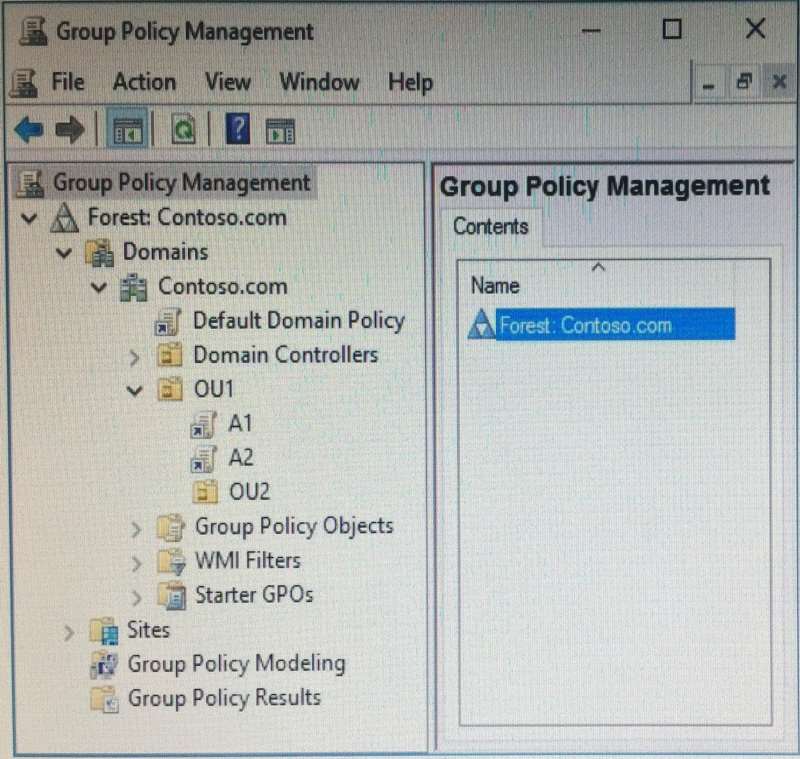
Task: Click the Back arrow toolbar button
Action: [x=29, y=129]
